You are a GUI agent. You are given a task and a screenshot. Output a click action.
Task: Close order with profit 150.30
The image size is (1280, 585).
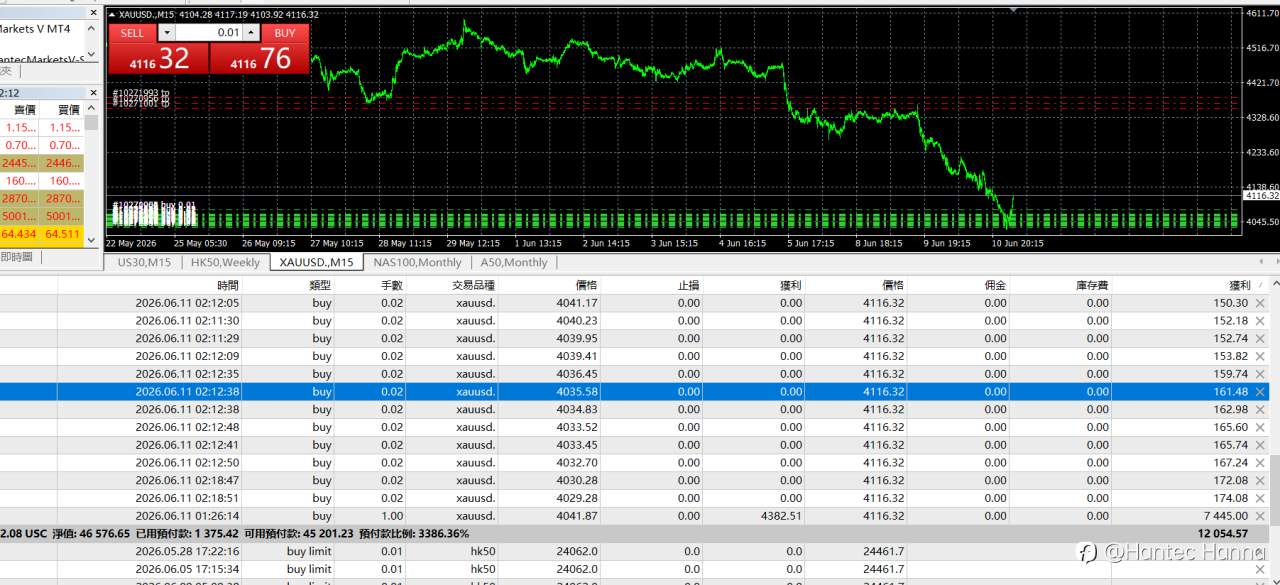1260,303
